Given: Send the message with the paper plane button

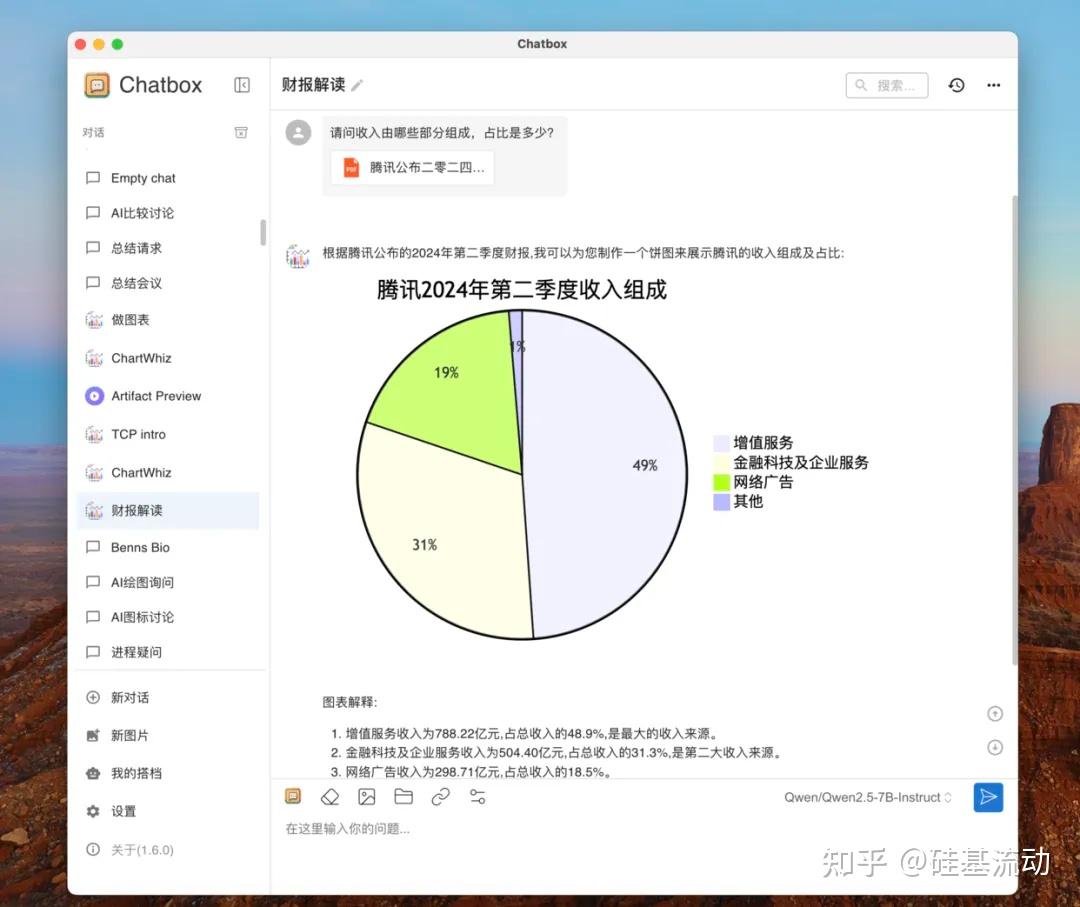Looking at the screenshot, I should point(988,797).
